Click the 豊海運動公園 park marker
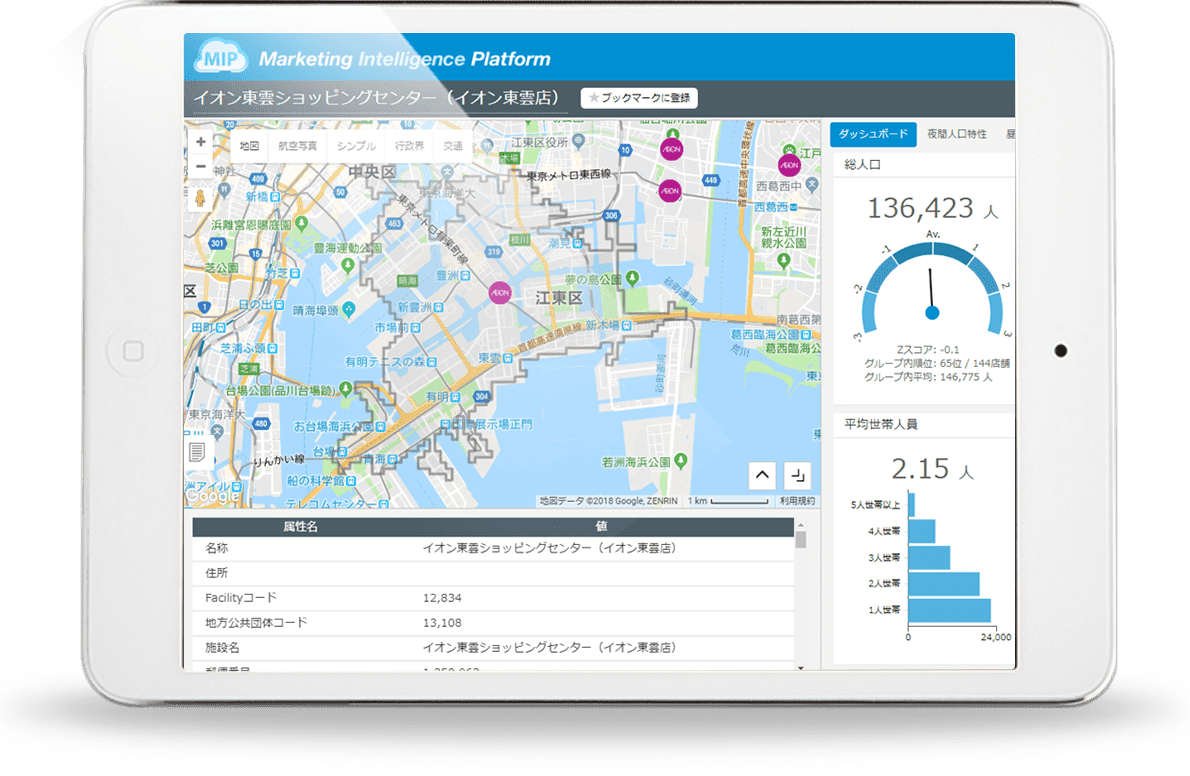 348,265
